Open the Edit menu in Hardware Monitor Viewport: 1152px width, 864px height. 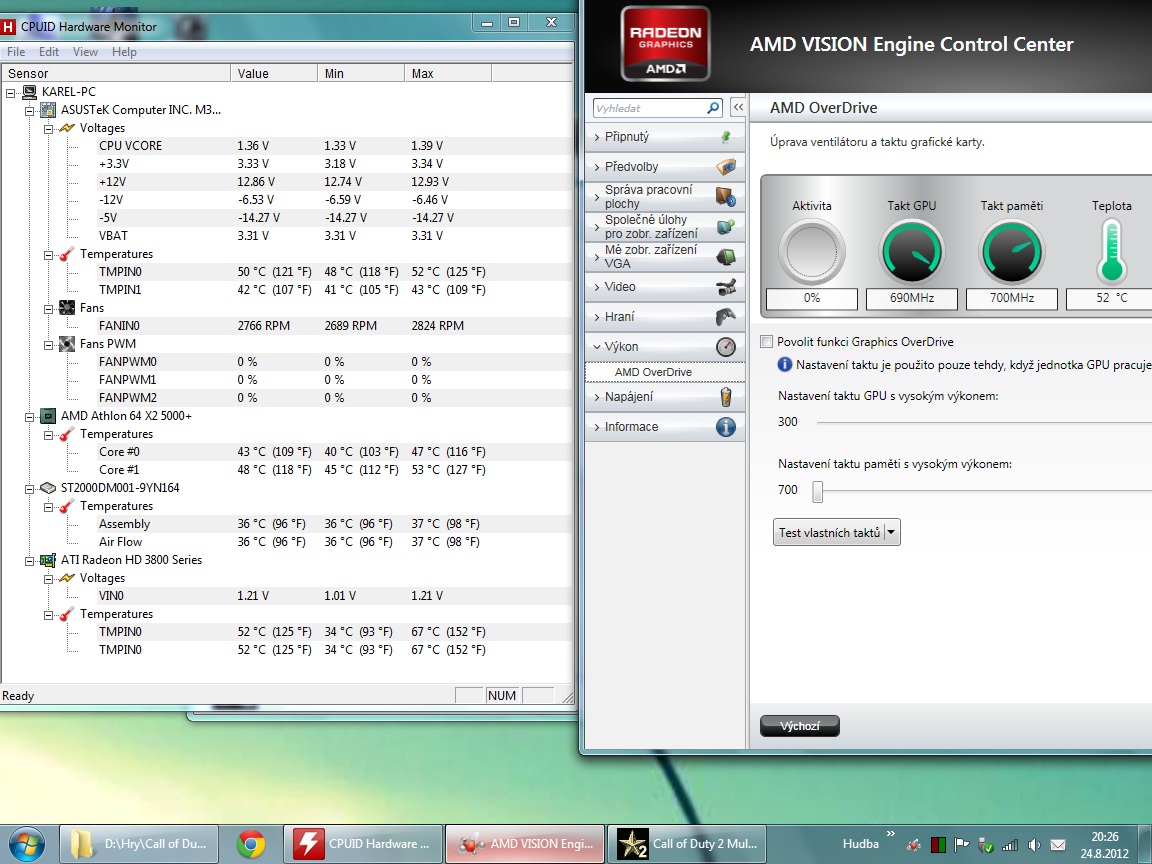tap(48, 51)
